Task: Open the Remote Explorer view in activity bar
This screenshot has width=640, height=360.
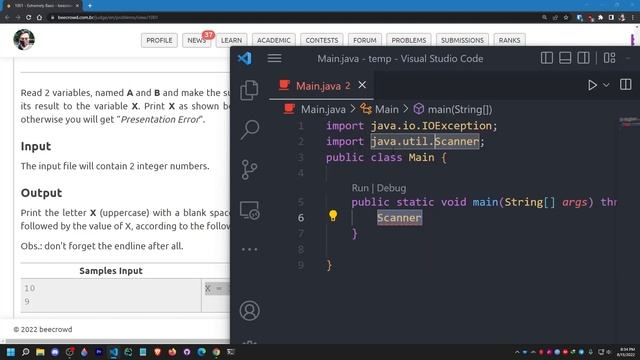Action: [x=249, y=210]
